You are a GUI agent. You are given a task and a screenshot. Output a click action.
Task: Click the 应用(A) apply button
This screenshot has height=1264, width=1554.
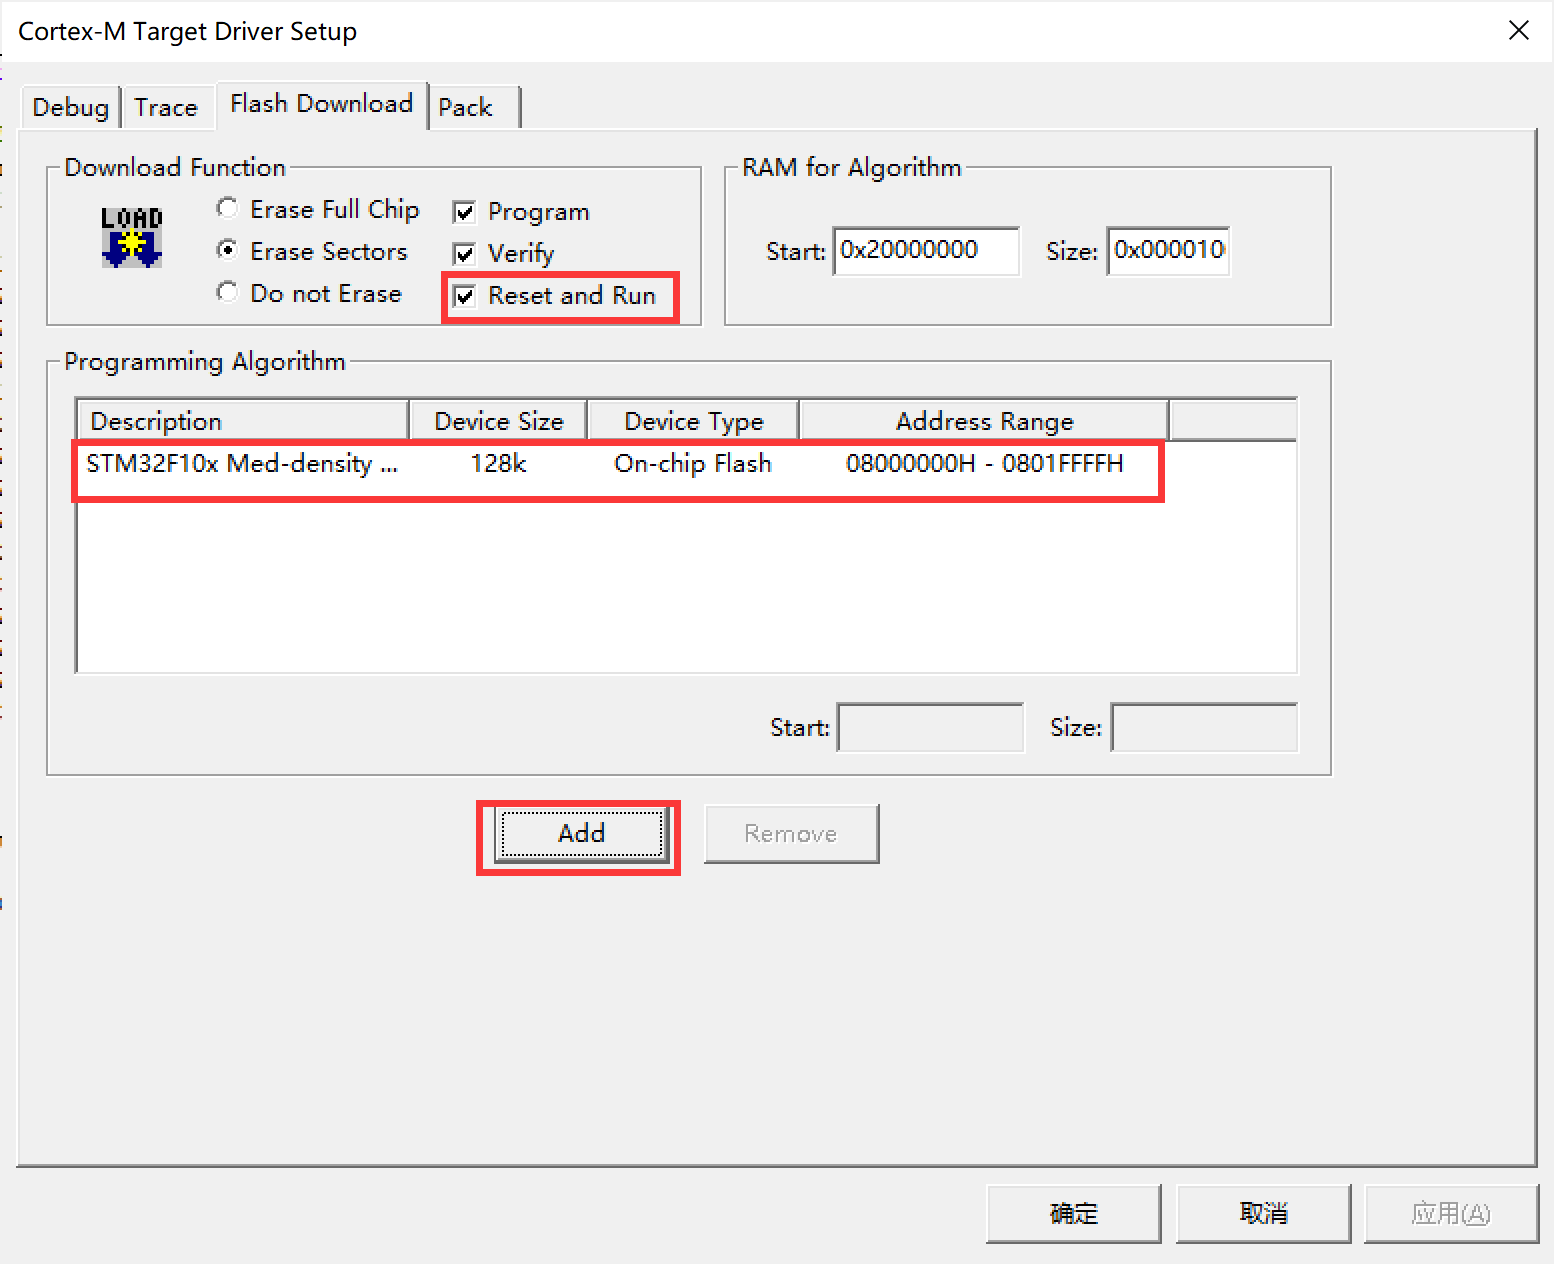coord(1451,1213)
